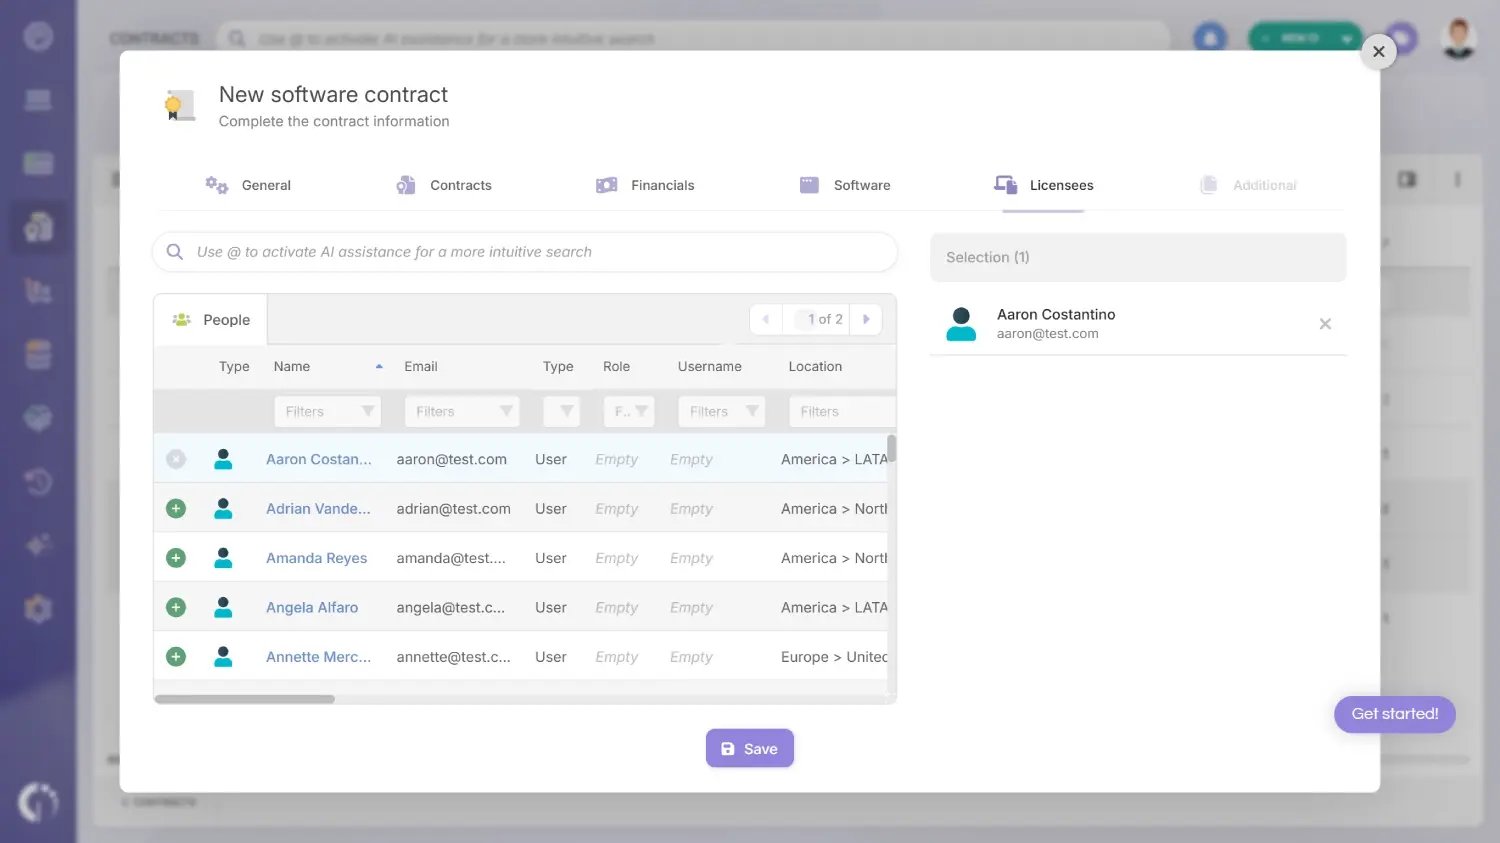Open Adrian Vande... name link

318,508
